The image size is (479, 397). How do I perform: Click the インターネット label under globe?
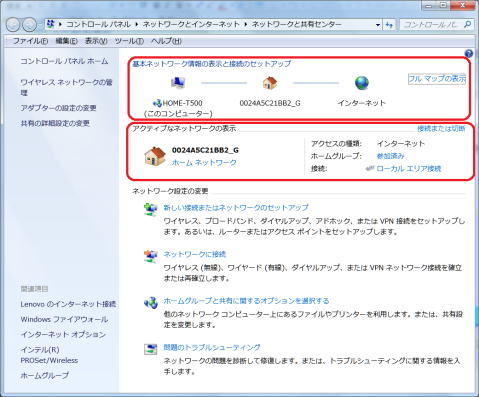(362, 103)
